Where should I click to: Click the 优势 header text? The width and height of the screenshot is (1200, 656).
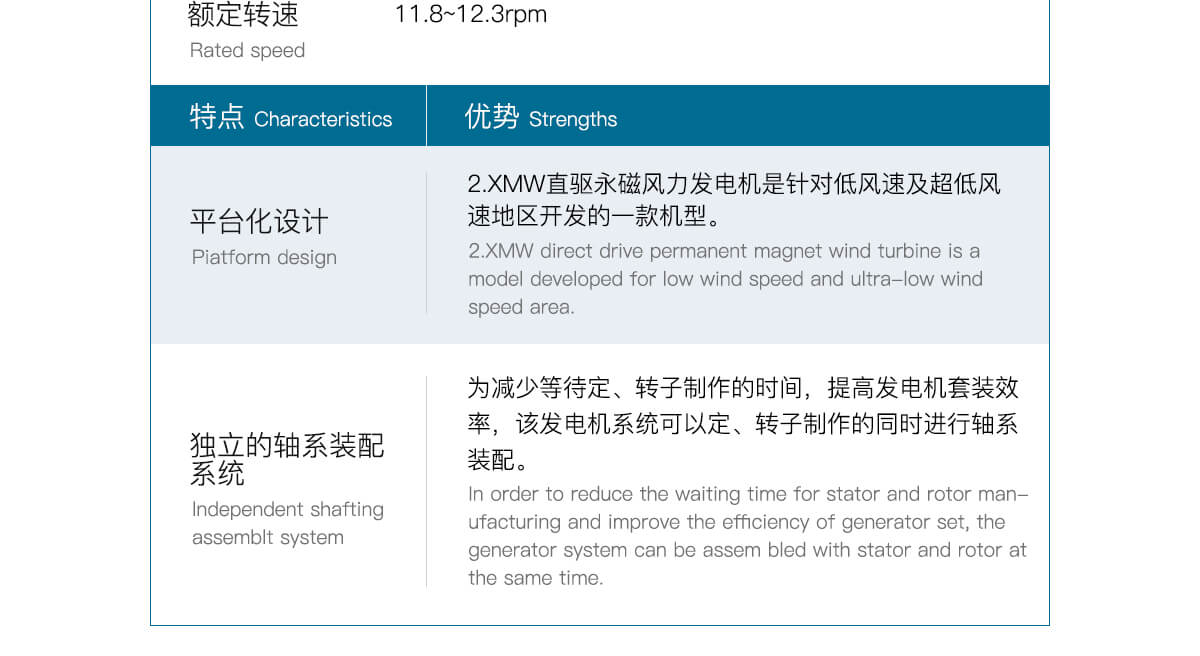coord(492,117)
